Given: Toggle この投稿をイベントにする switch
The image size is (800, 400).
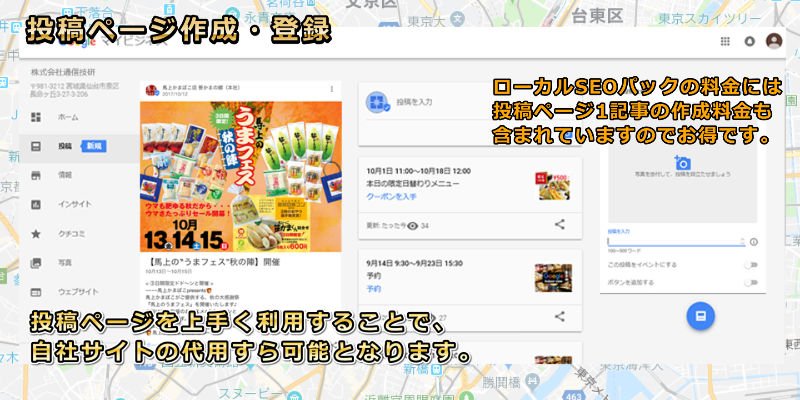Looking at the screenshot, I should [751, 265].
